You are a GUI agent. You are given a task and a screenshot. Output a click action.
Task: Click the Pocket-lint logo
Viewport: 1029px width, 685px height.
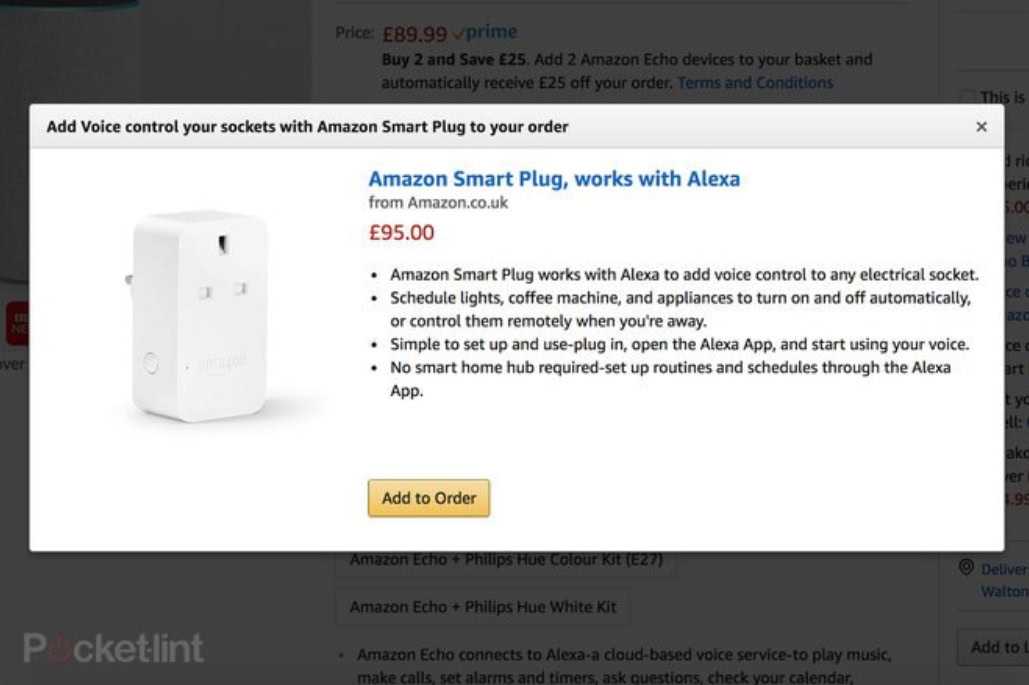(x=114, y=648)
